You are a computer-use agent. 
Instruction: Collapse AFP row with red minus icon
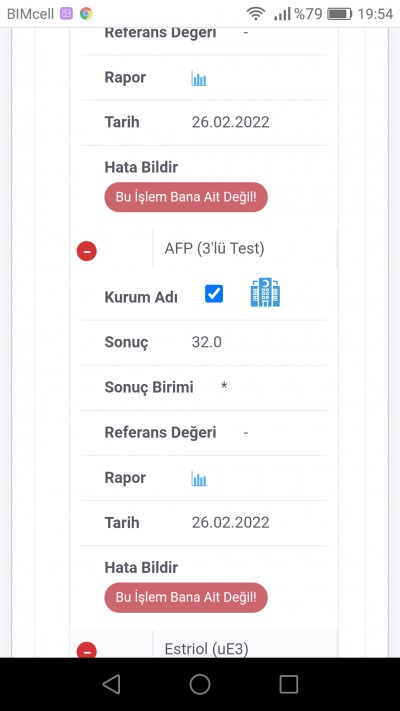87,251
